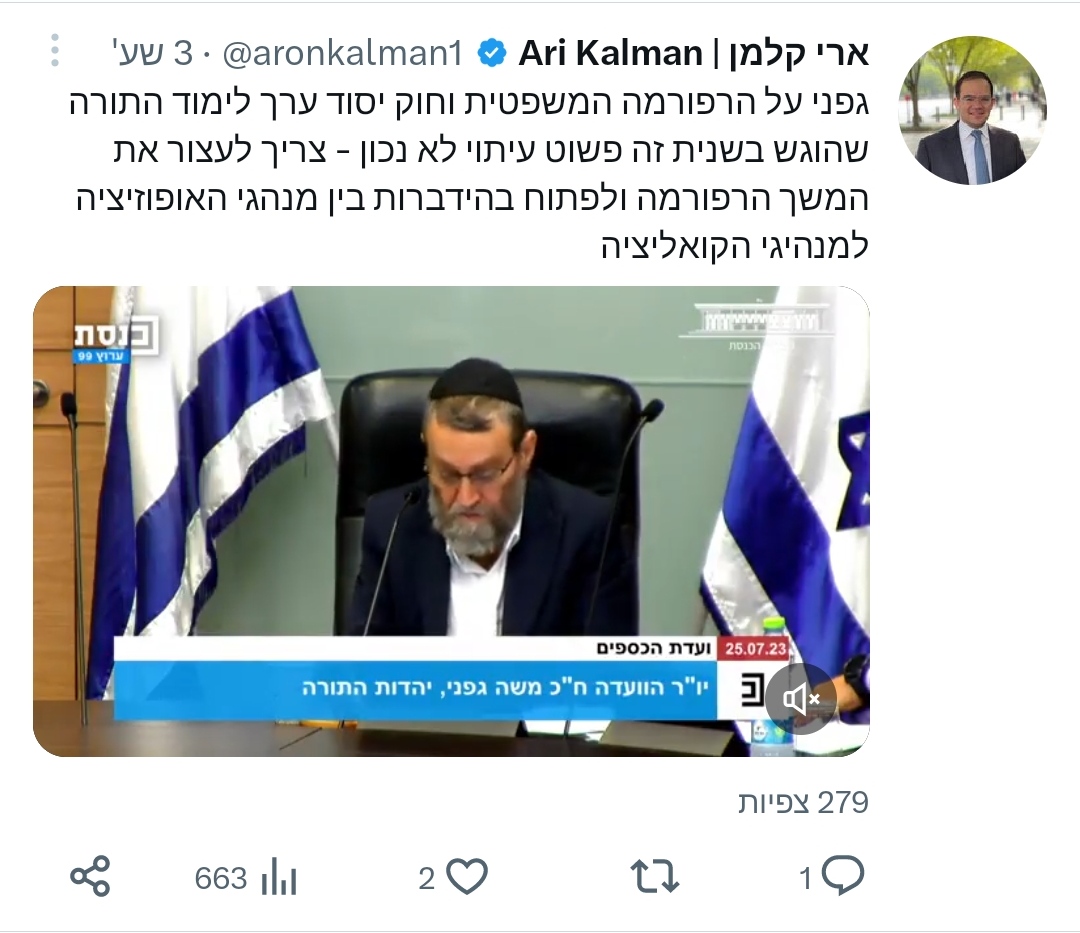Like the tweet with heart icon
Screen dimensions: 1080x933
click(467, 877)
